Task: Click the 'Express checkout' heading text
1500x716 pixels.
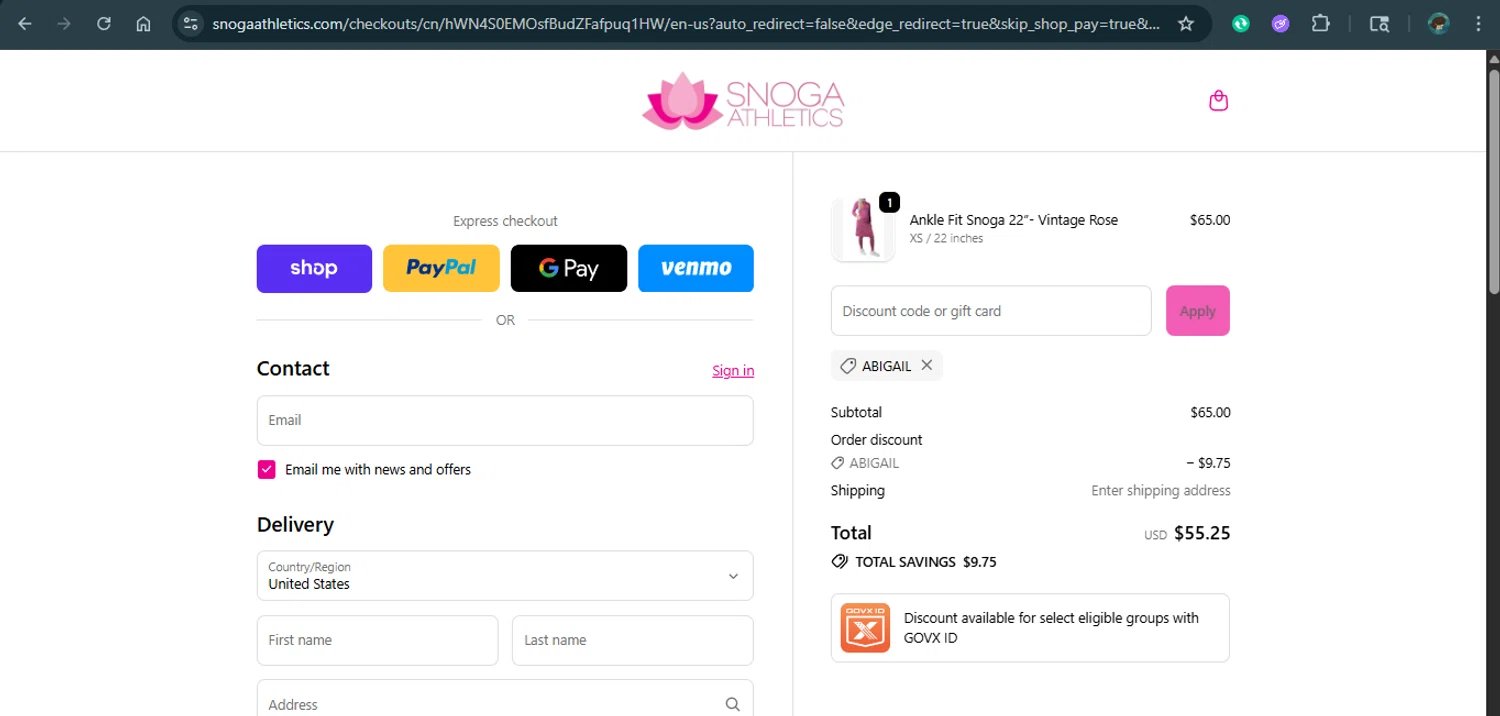Action: pos(505,221)
